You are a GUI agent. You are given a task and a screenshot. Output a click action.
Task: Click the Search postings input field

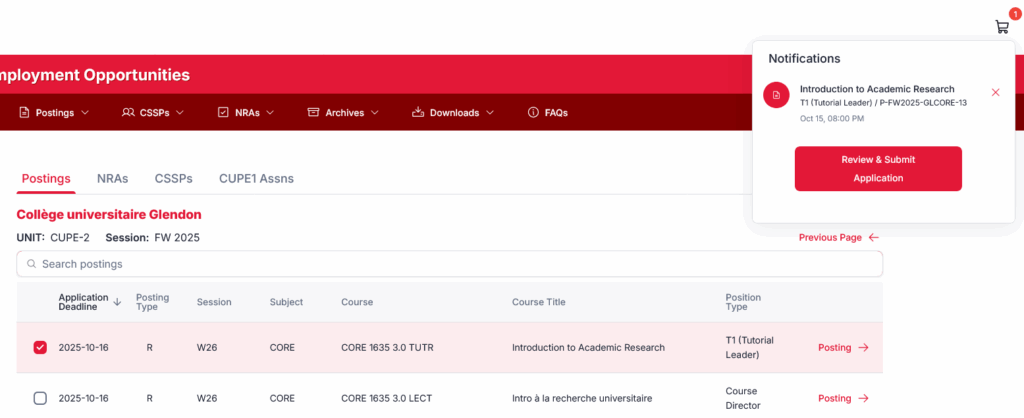[x=449, y=264]
